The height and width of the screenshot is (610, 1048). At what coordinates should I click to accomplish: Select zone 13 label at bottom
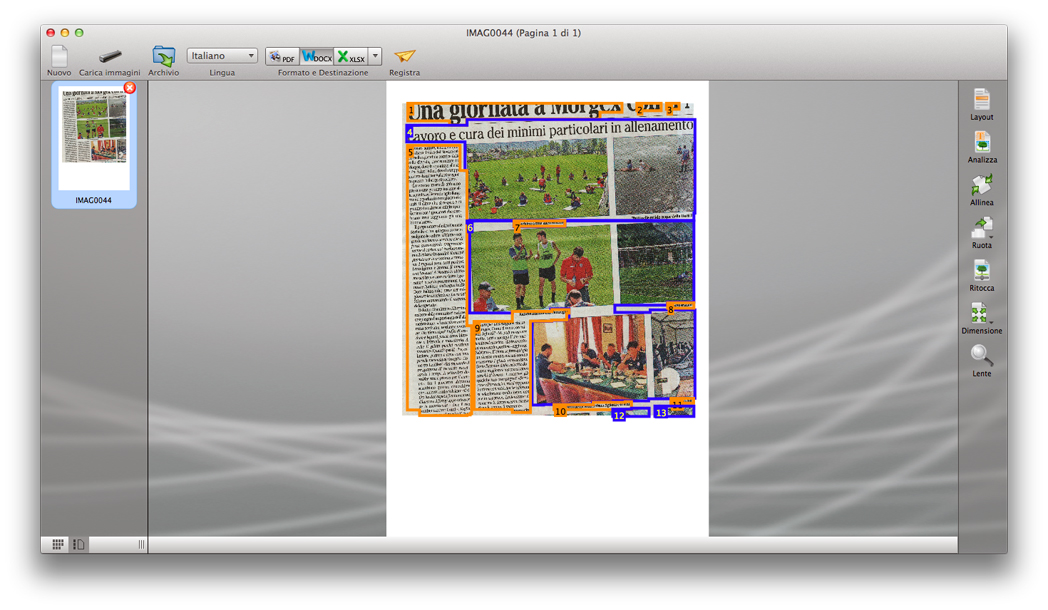point(661,413)
